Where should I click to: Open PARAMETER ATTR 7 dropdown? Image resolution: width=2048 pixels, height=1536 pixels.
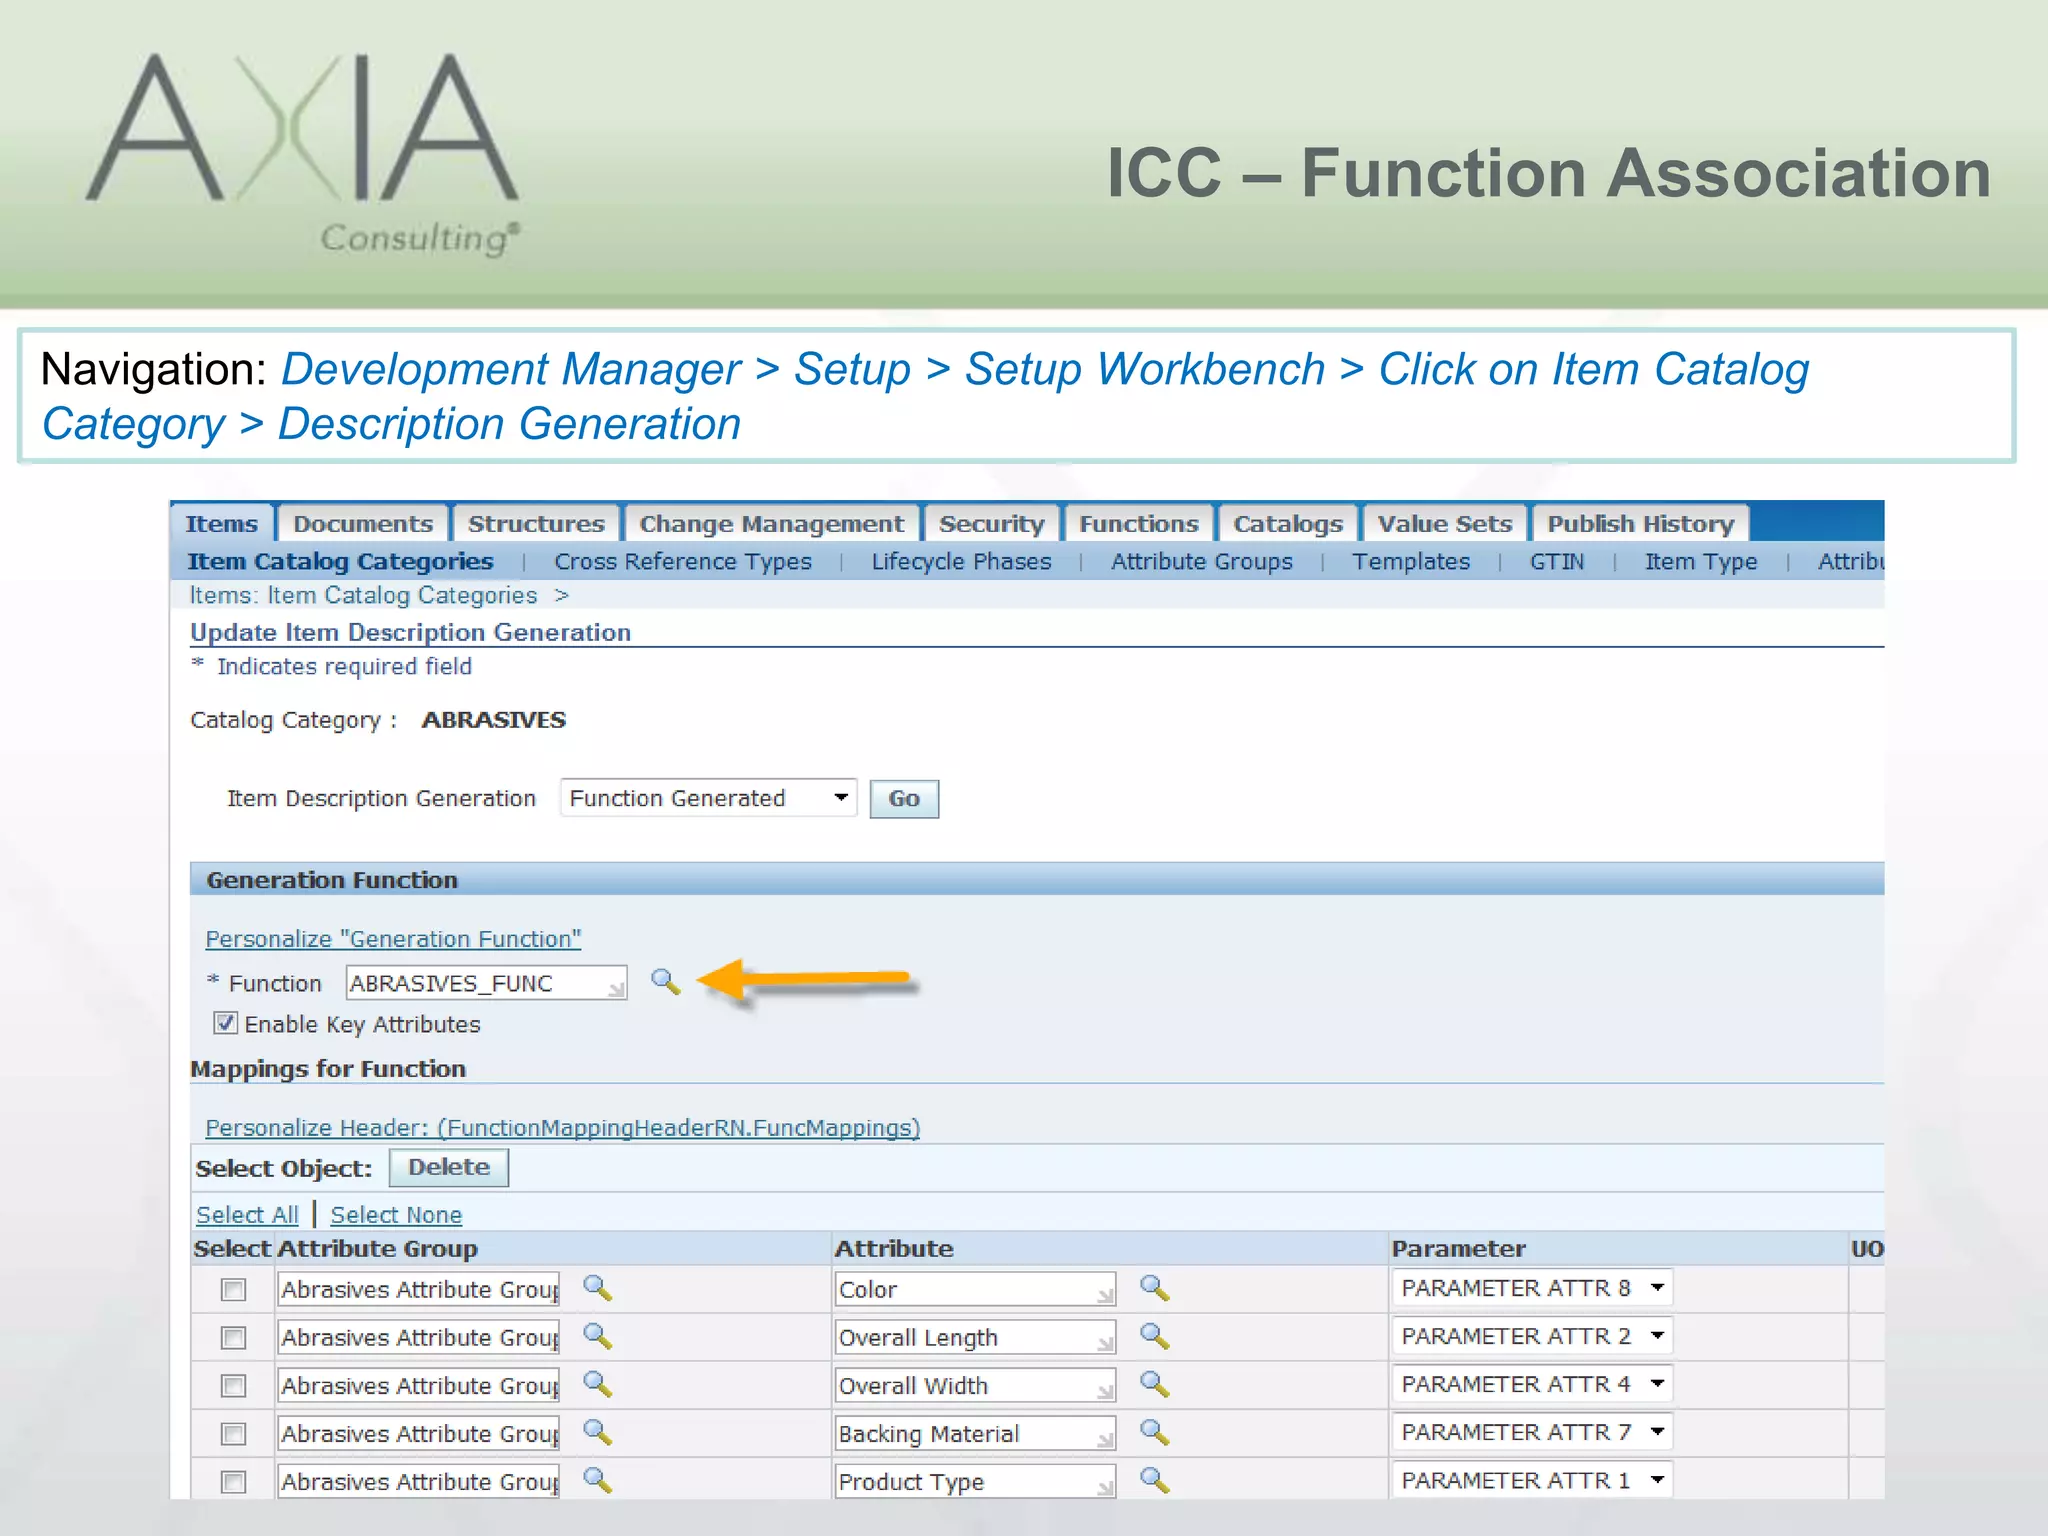point(1531,1432)
